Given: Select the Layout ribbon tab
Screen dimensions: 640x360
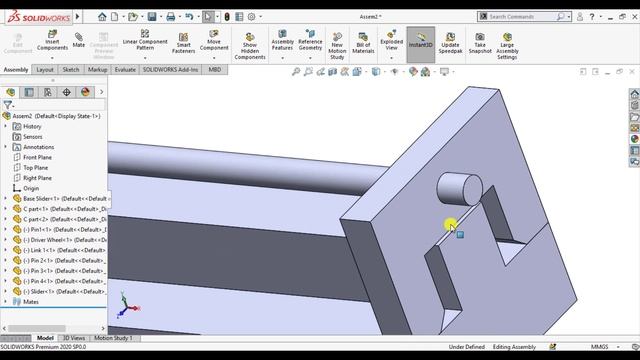Looking at the screenshot, I should pyautogui.click(x=45, y=70).
